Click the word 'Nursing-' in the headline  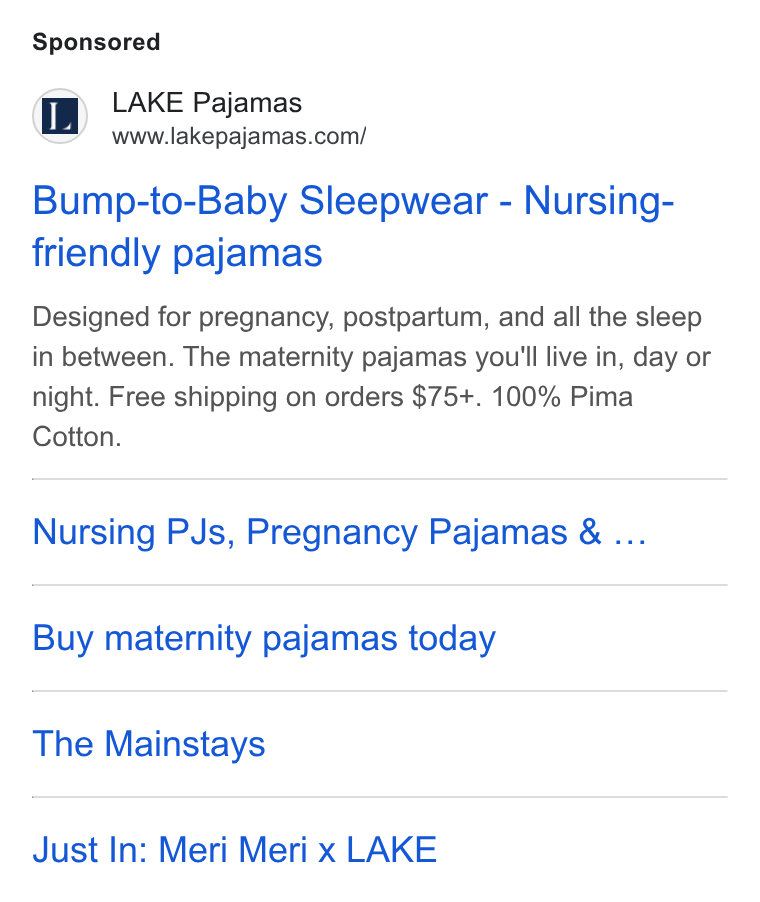click(x=599, y=201)
